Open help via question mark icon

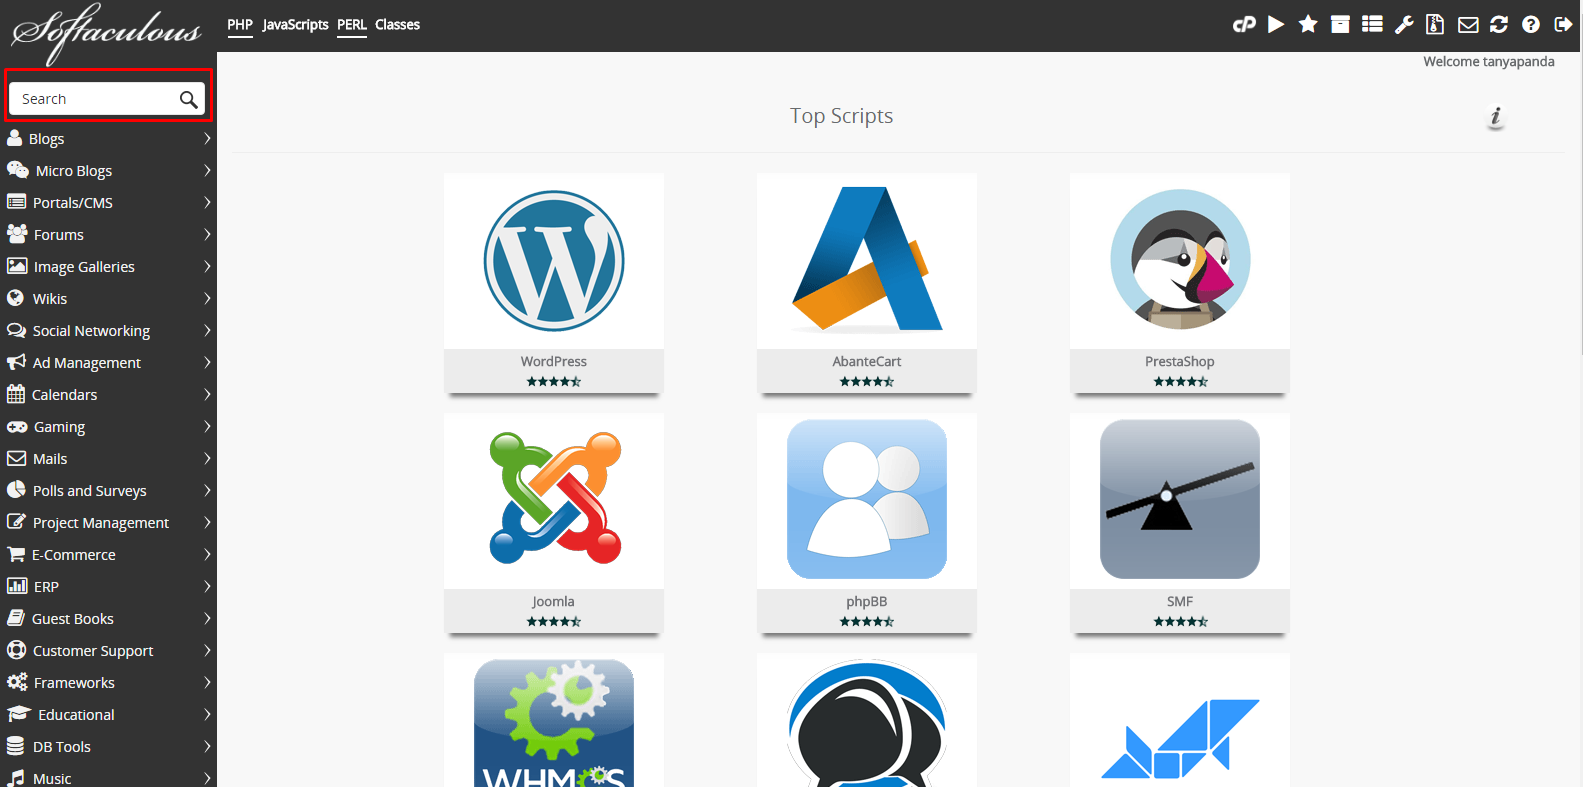point(1531,25)
